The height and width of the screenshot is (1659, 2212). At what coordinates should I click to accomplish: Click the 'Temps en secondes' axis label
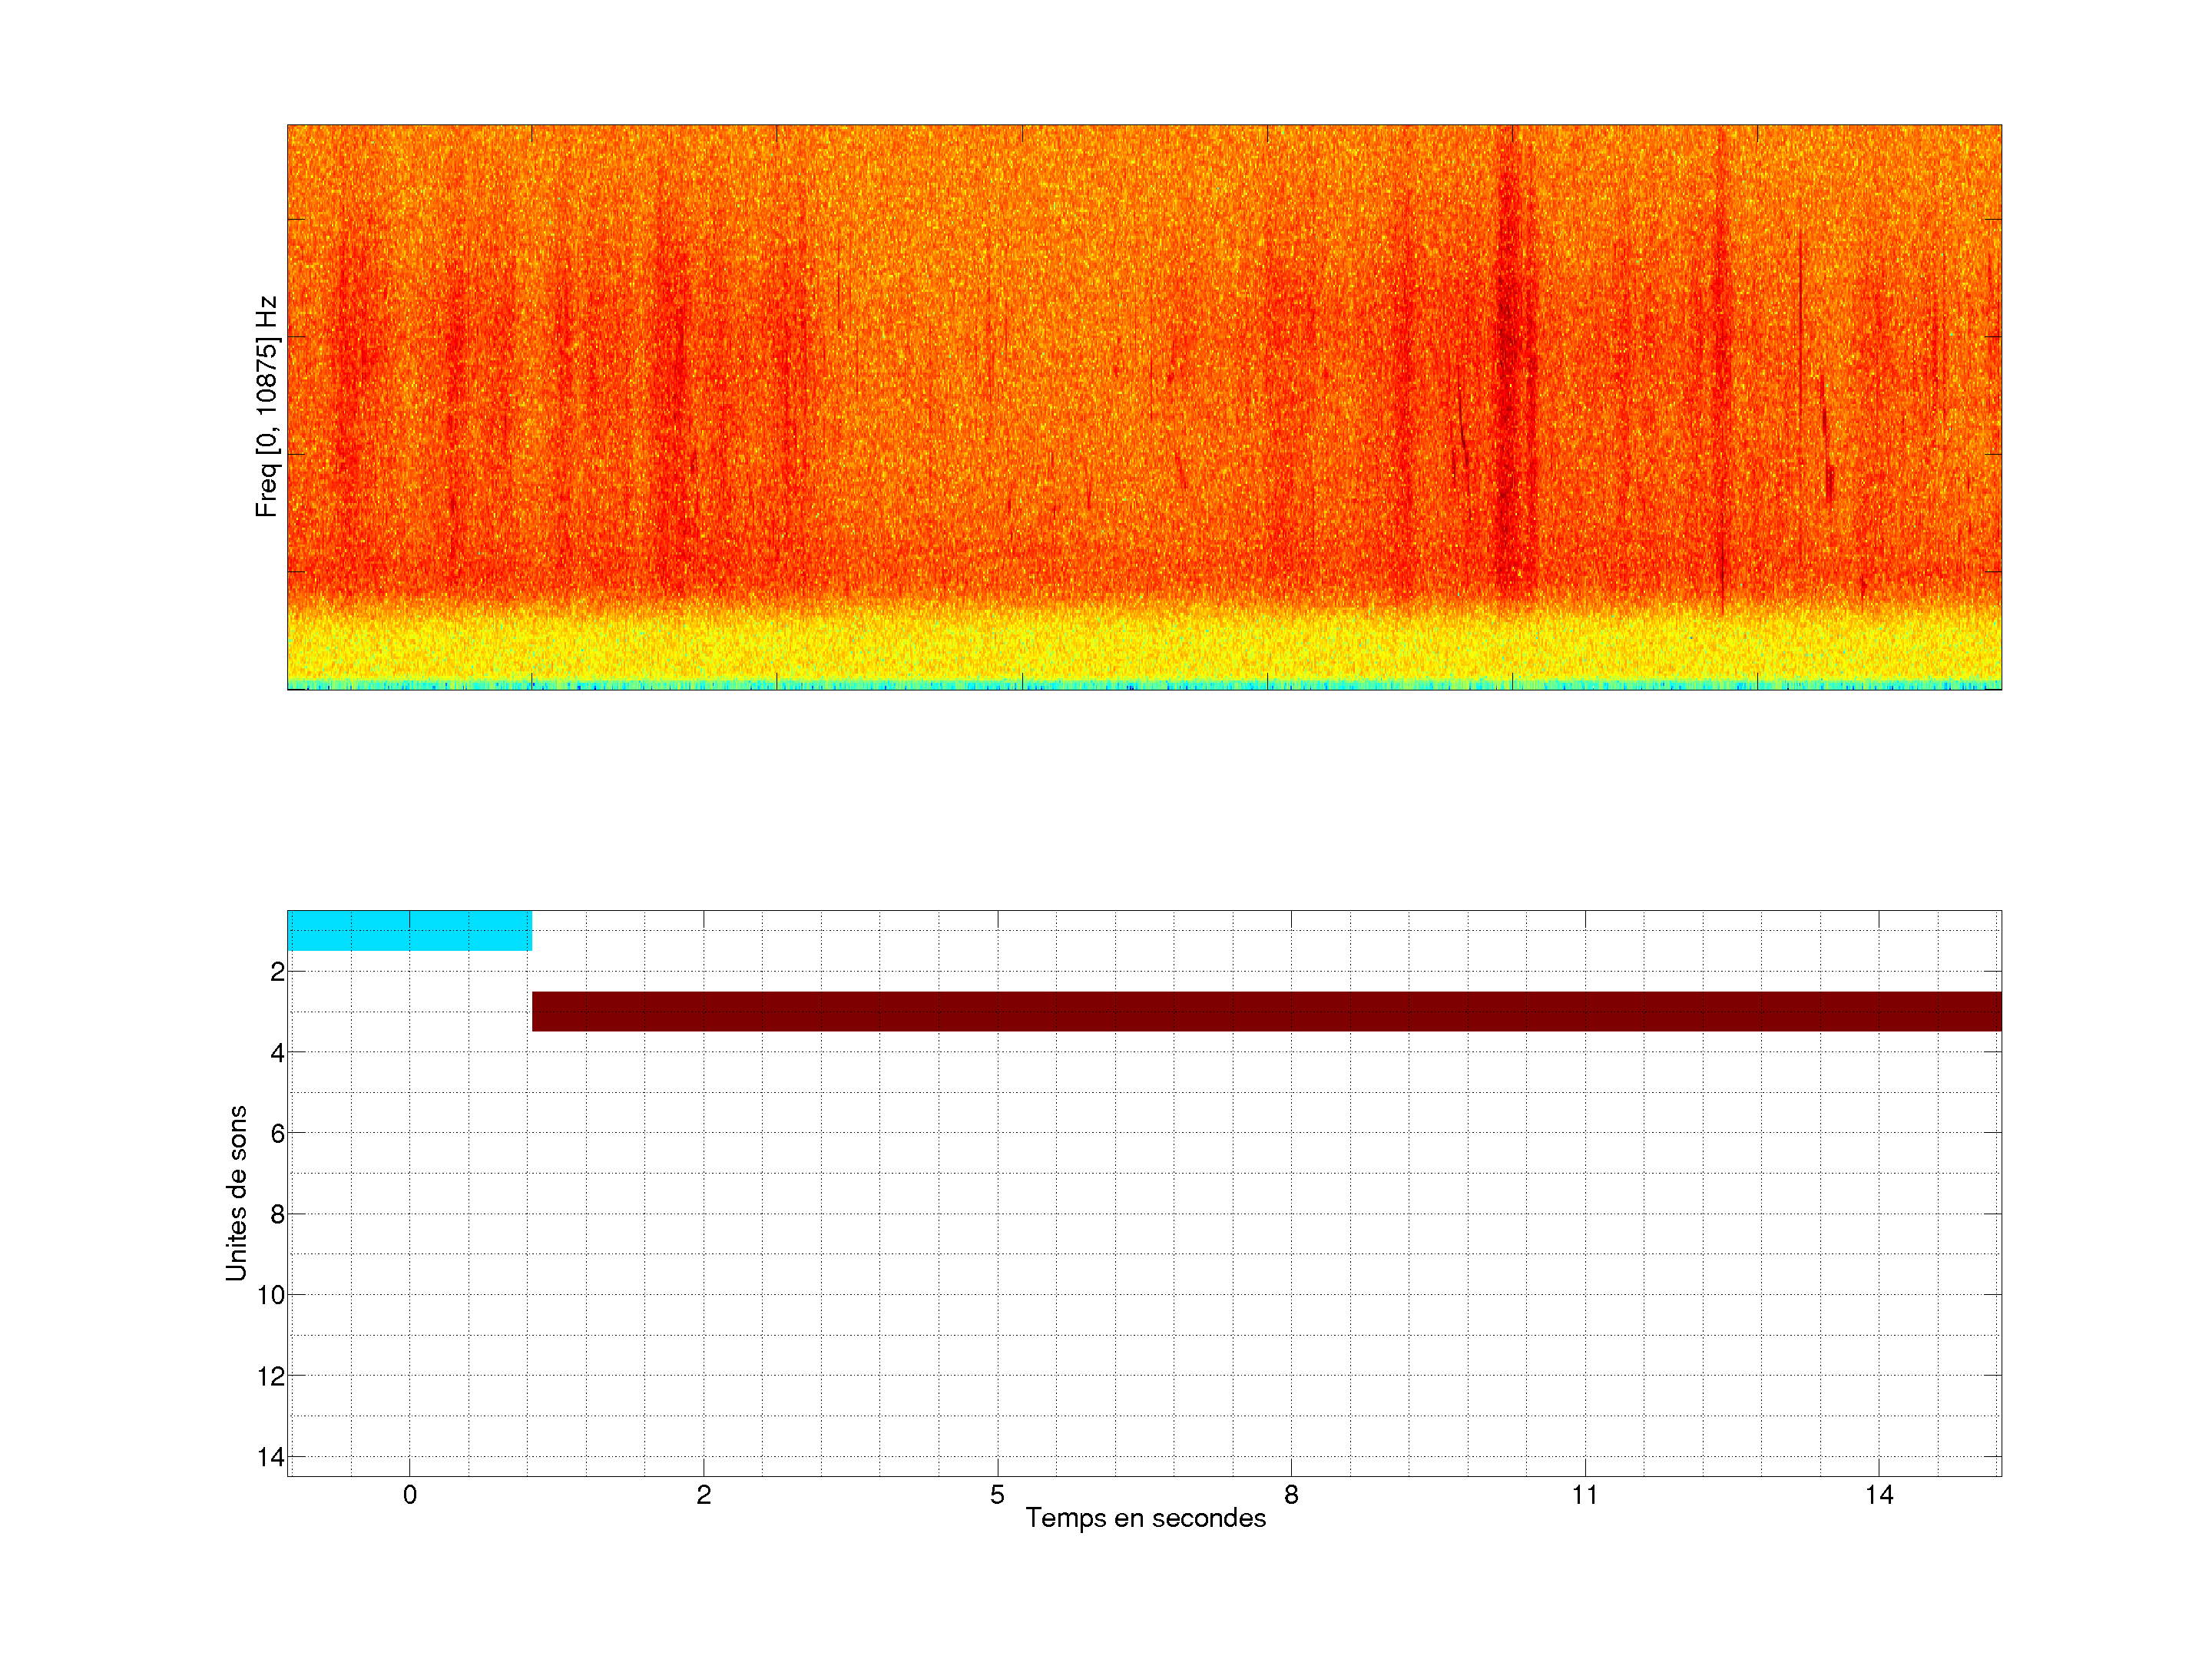[x=1145, y=1518]
